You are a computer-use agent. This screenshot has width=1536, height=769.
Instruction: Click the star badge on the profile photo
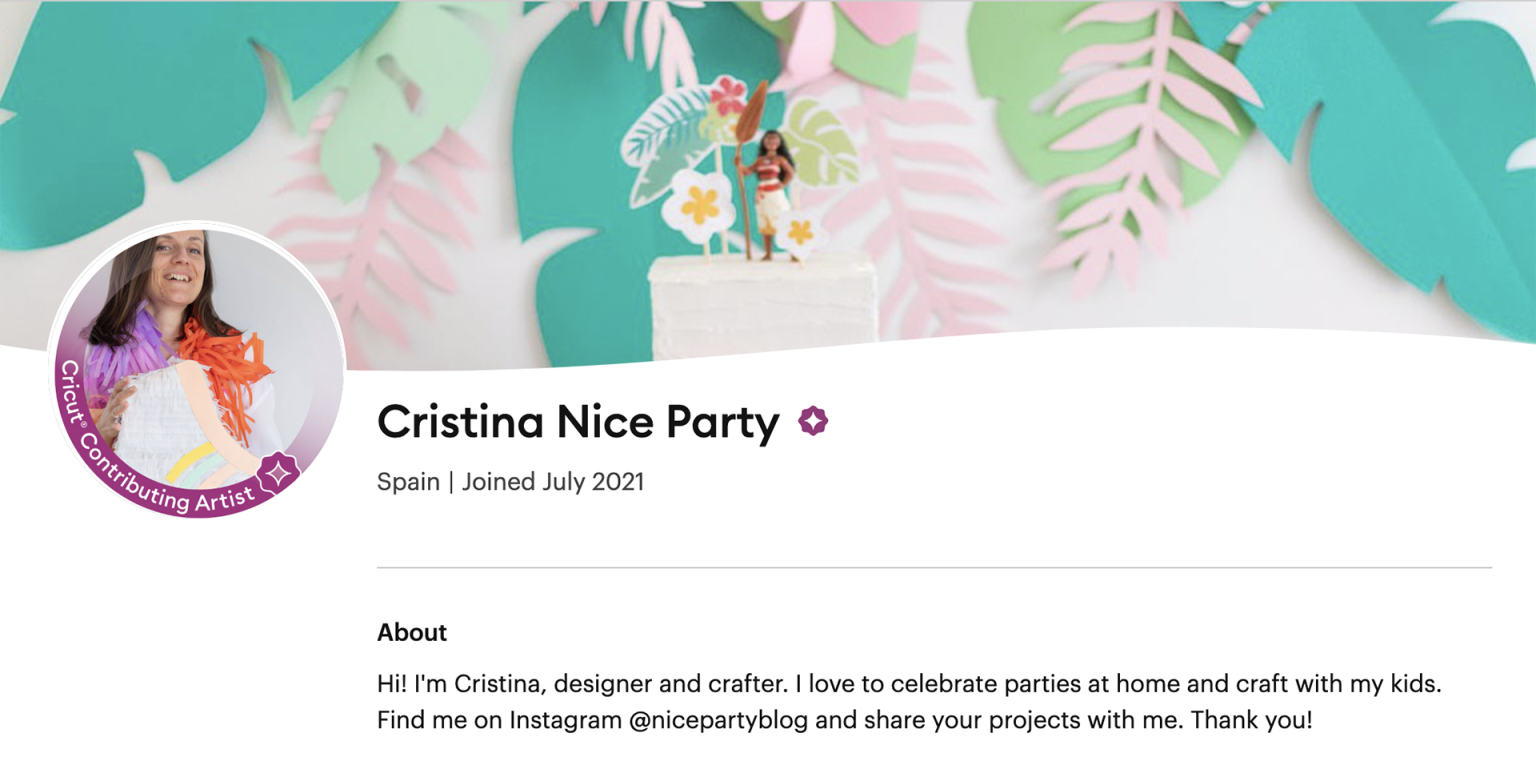[277, 472]
